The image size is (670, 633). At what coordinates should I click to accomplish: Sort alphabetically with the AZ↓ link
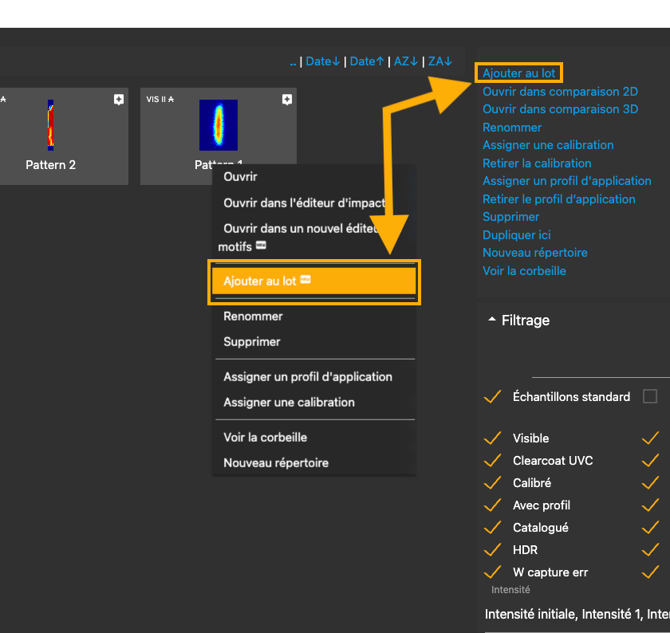[405, 62]
